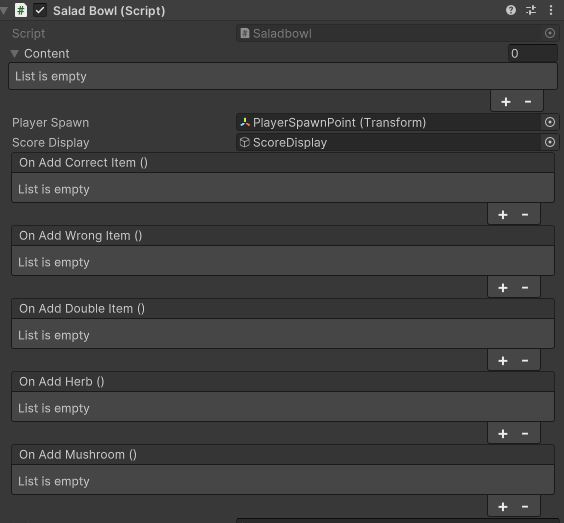Add element to the Content list

(506, 102)
